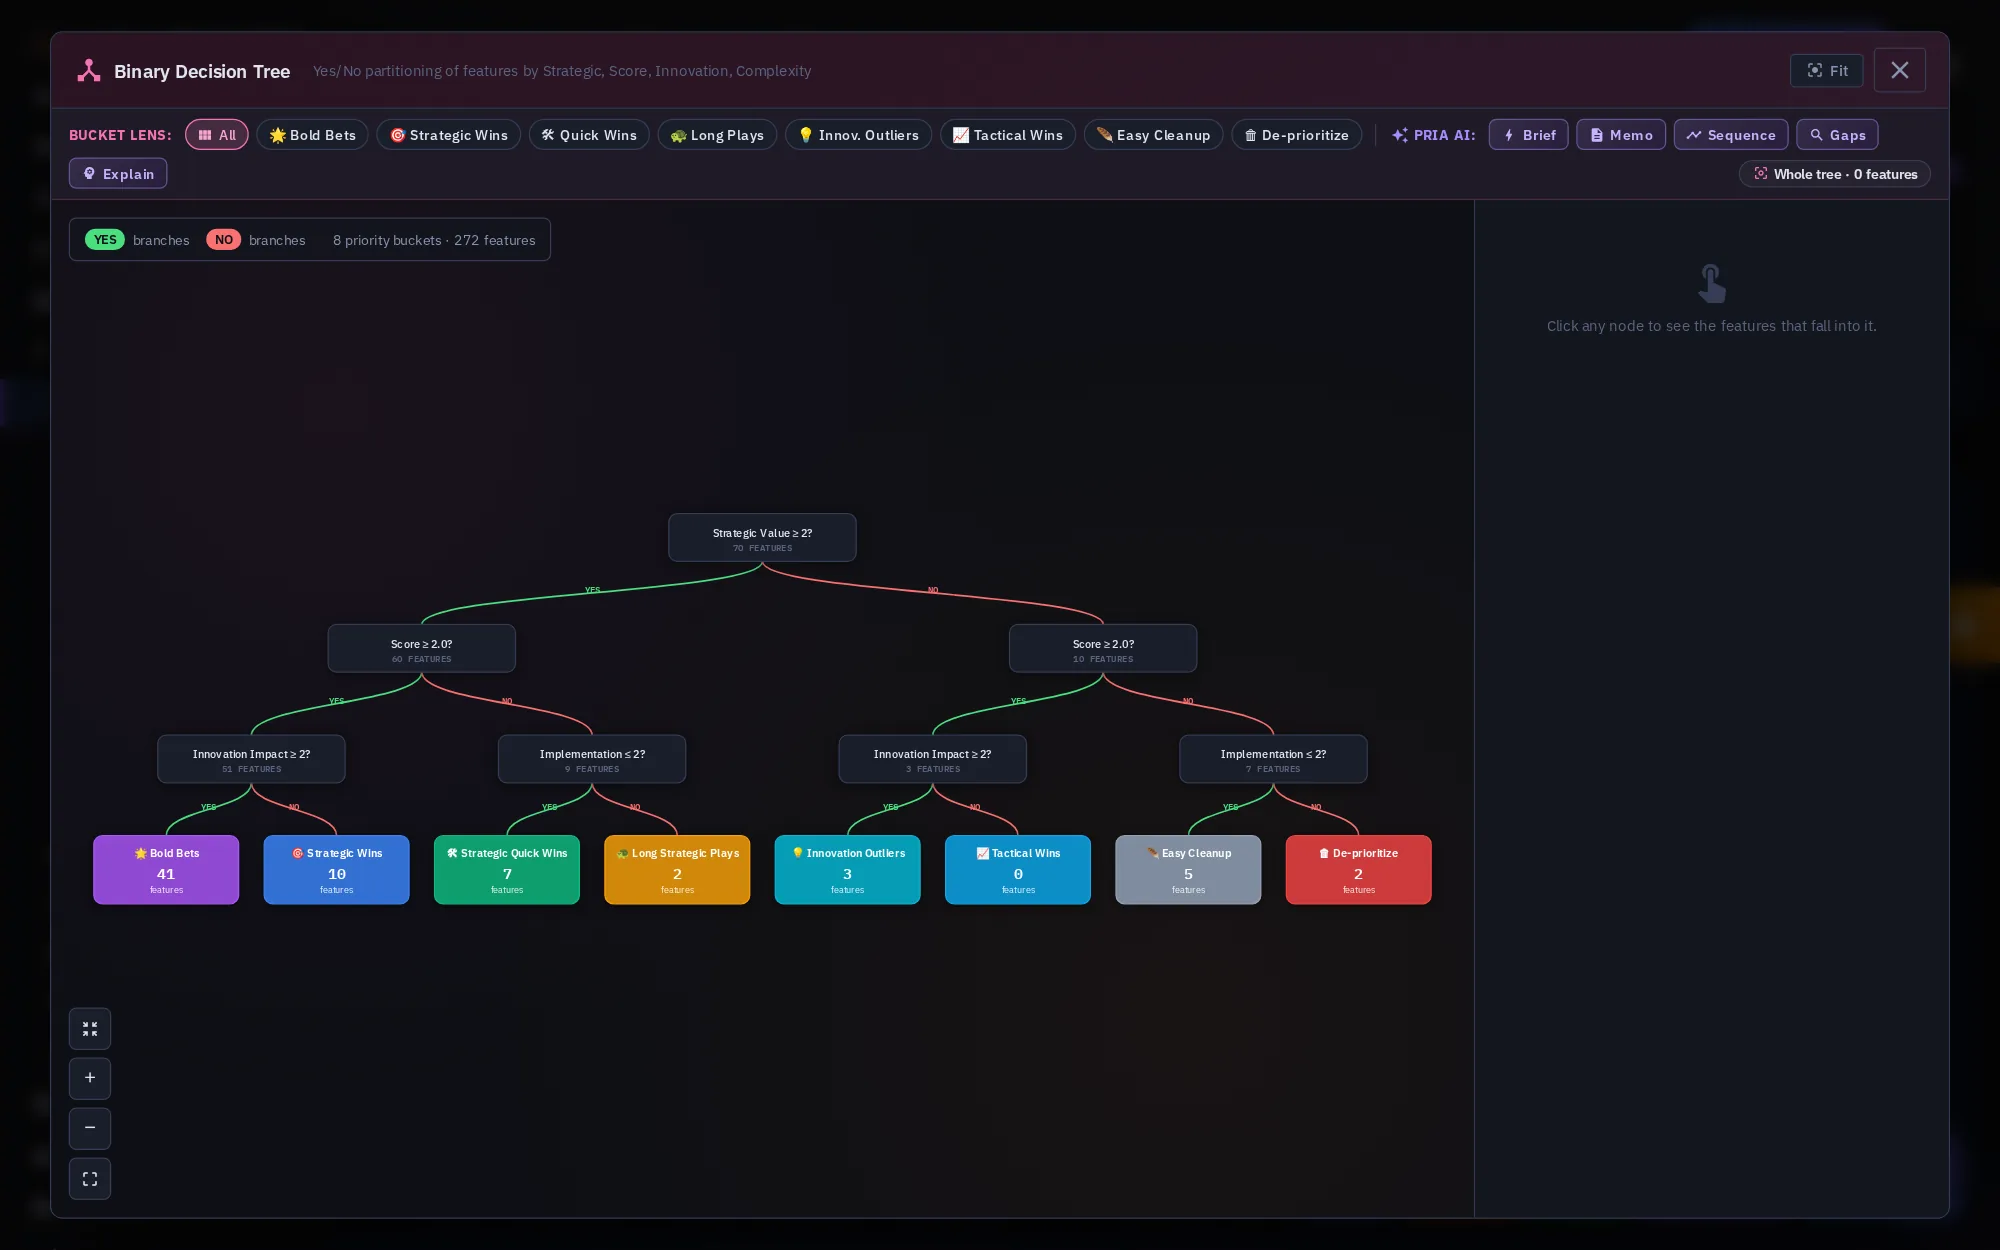Viewport: 2000px width, 1250px height.
Task: Open the blue Strategic Wins leaf
Action: 336,870
